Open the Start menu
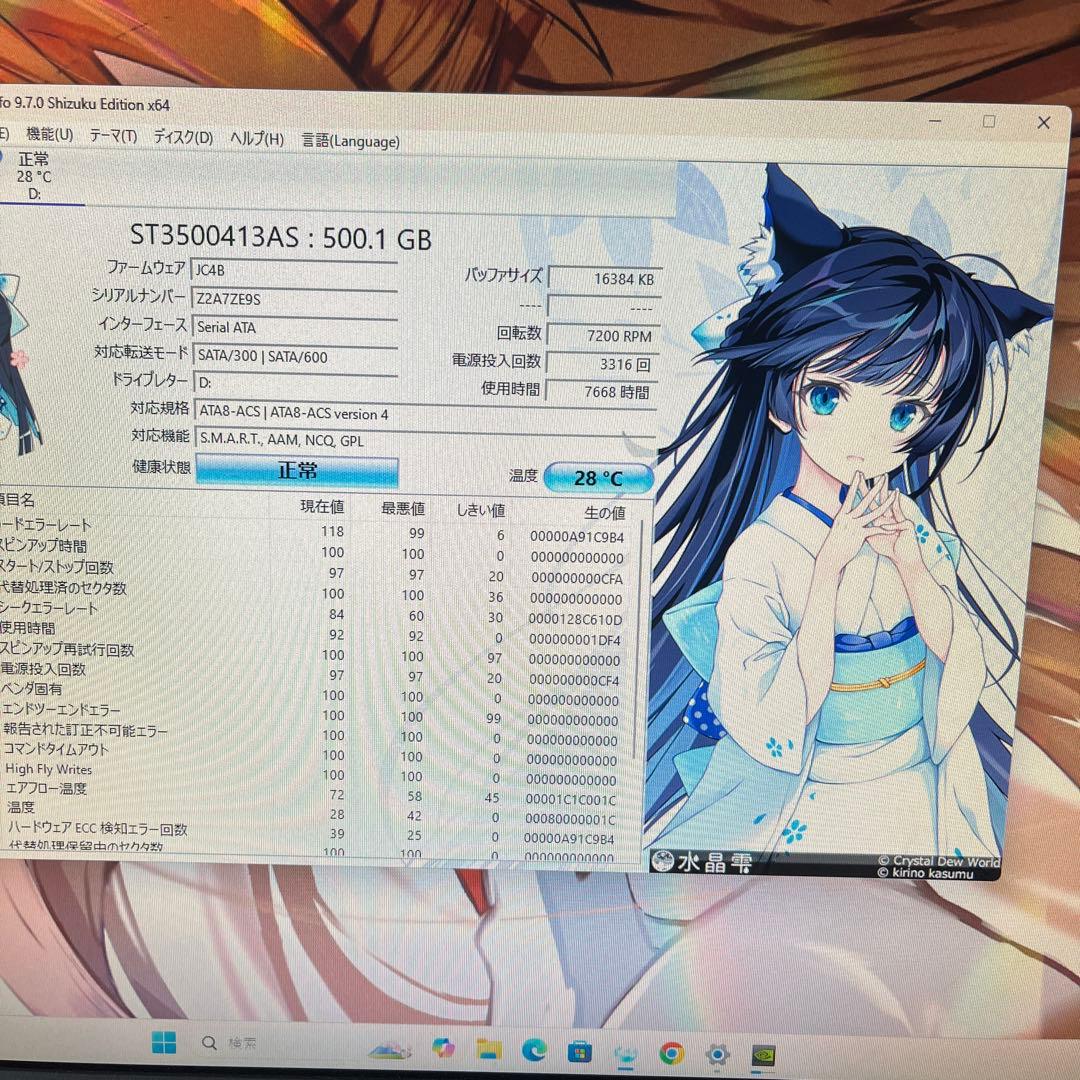The height and width of the screenshot is (1080, 1080). 163,1043
